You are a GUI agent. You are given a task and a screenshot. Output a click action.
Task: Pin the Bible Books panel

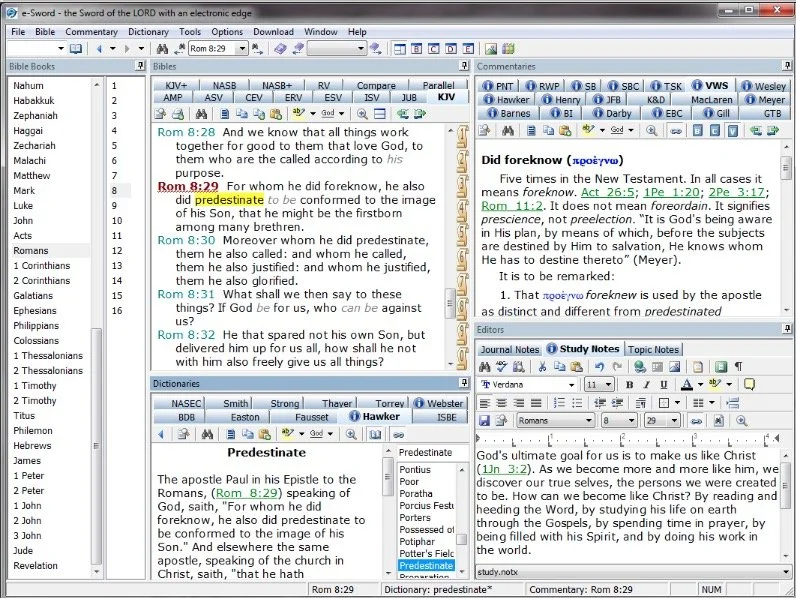pyautogui.click(x=140, y=66)
